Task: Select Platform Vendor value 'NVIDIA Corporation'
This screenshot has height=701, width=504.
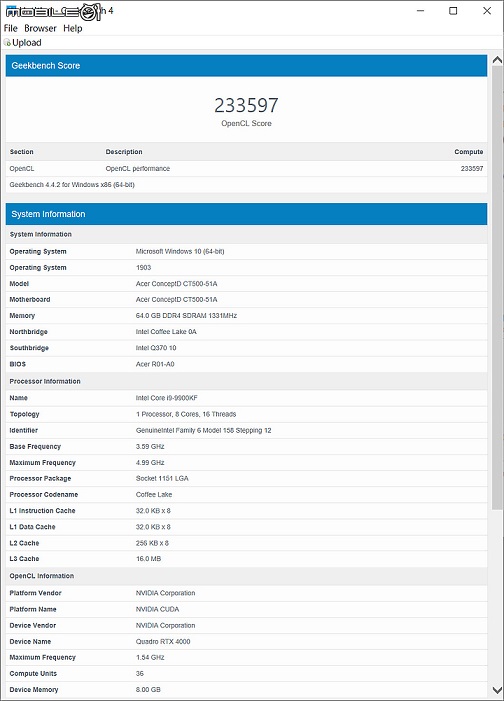Action: 165,593
